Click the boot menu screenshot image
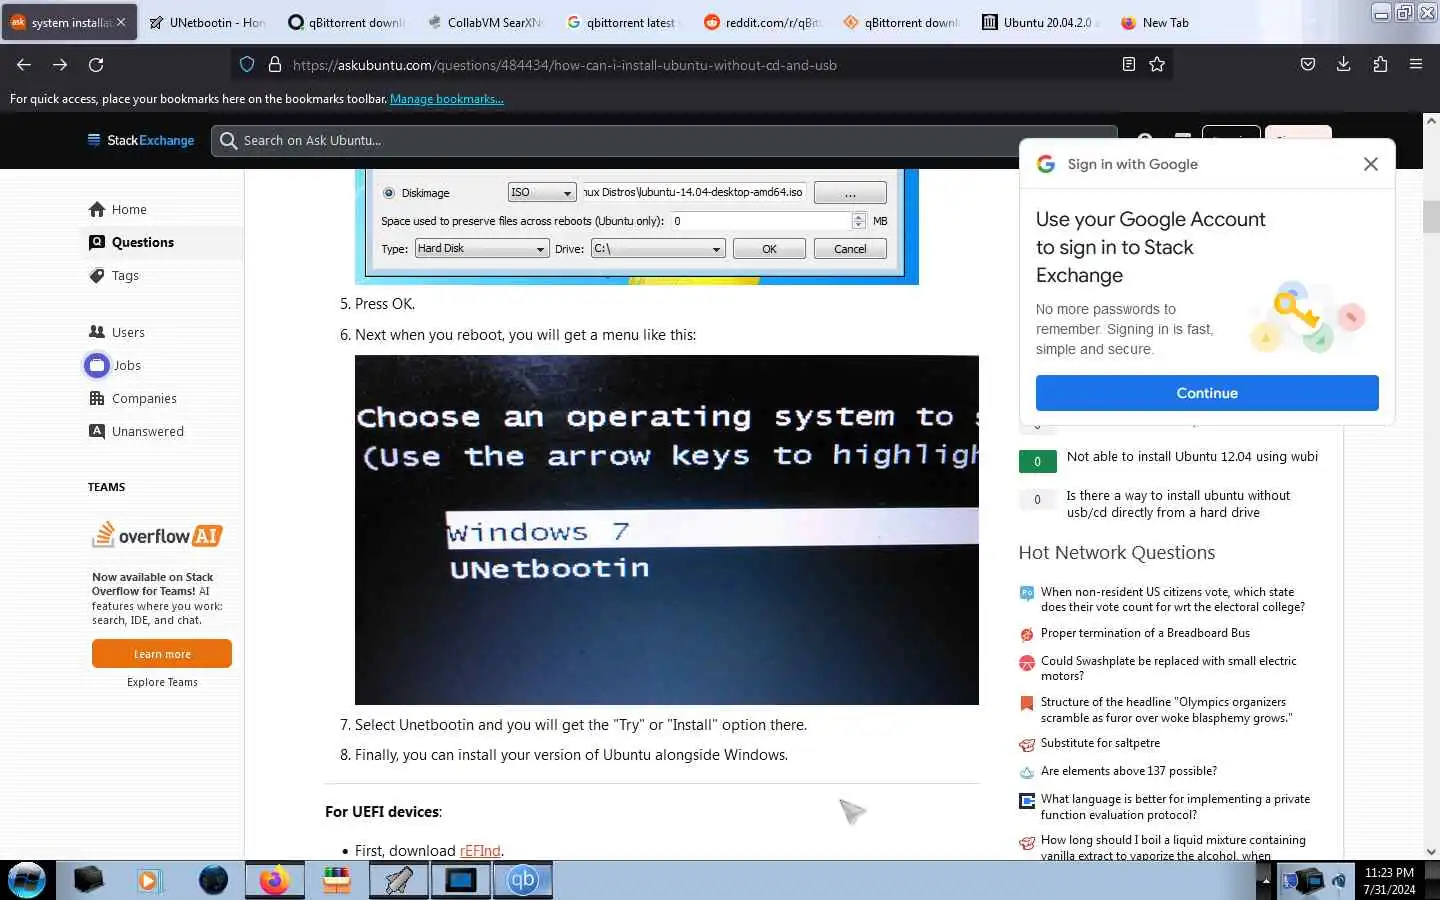The image size is (1440, 900). (x=667, y=530)
